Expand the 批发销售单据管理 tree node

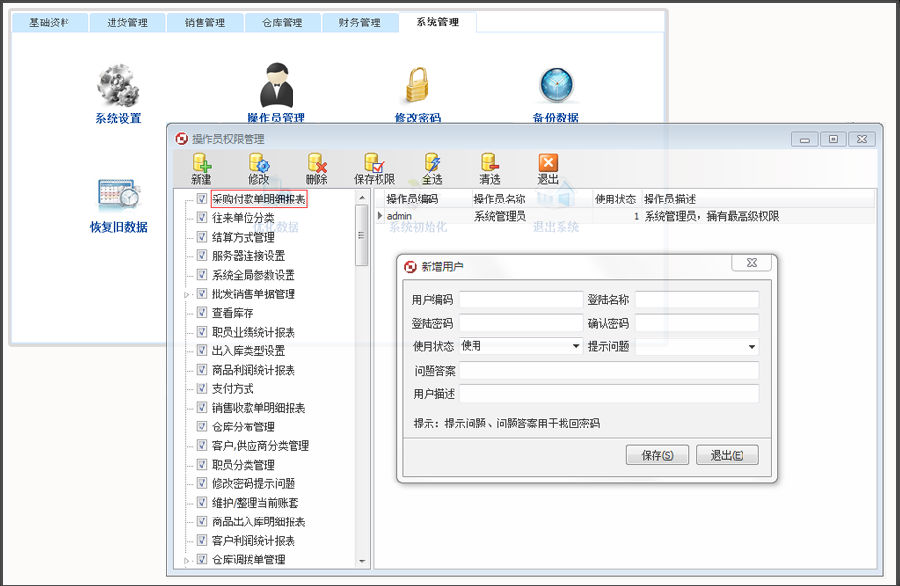187,294
